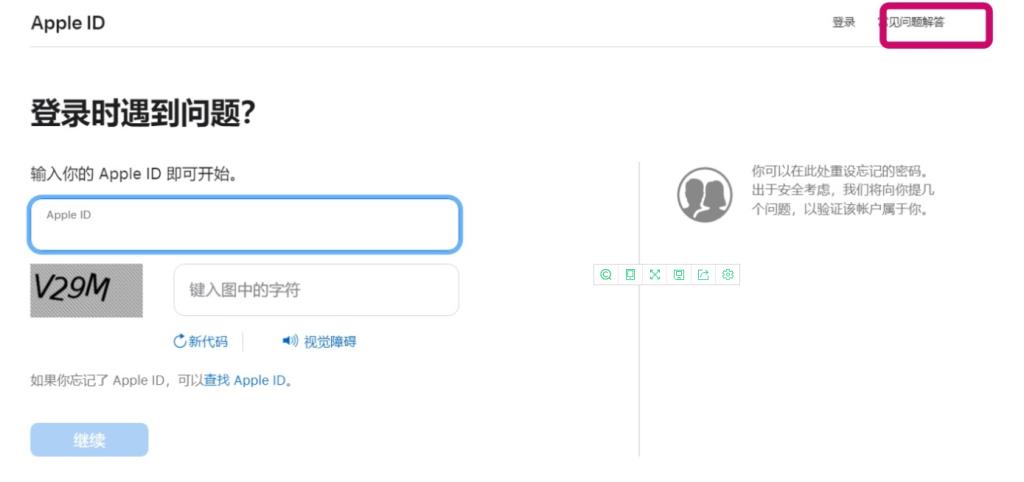Click the V29M captcha image
Viewport: 1024px width, 482px height.
click(x=86, y=290)
